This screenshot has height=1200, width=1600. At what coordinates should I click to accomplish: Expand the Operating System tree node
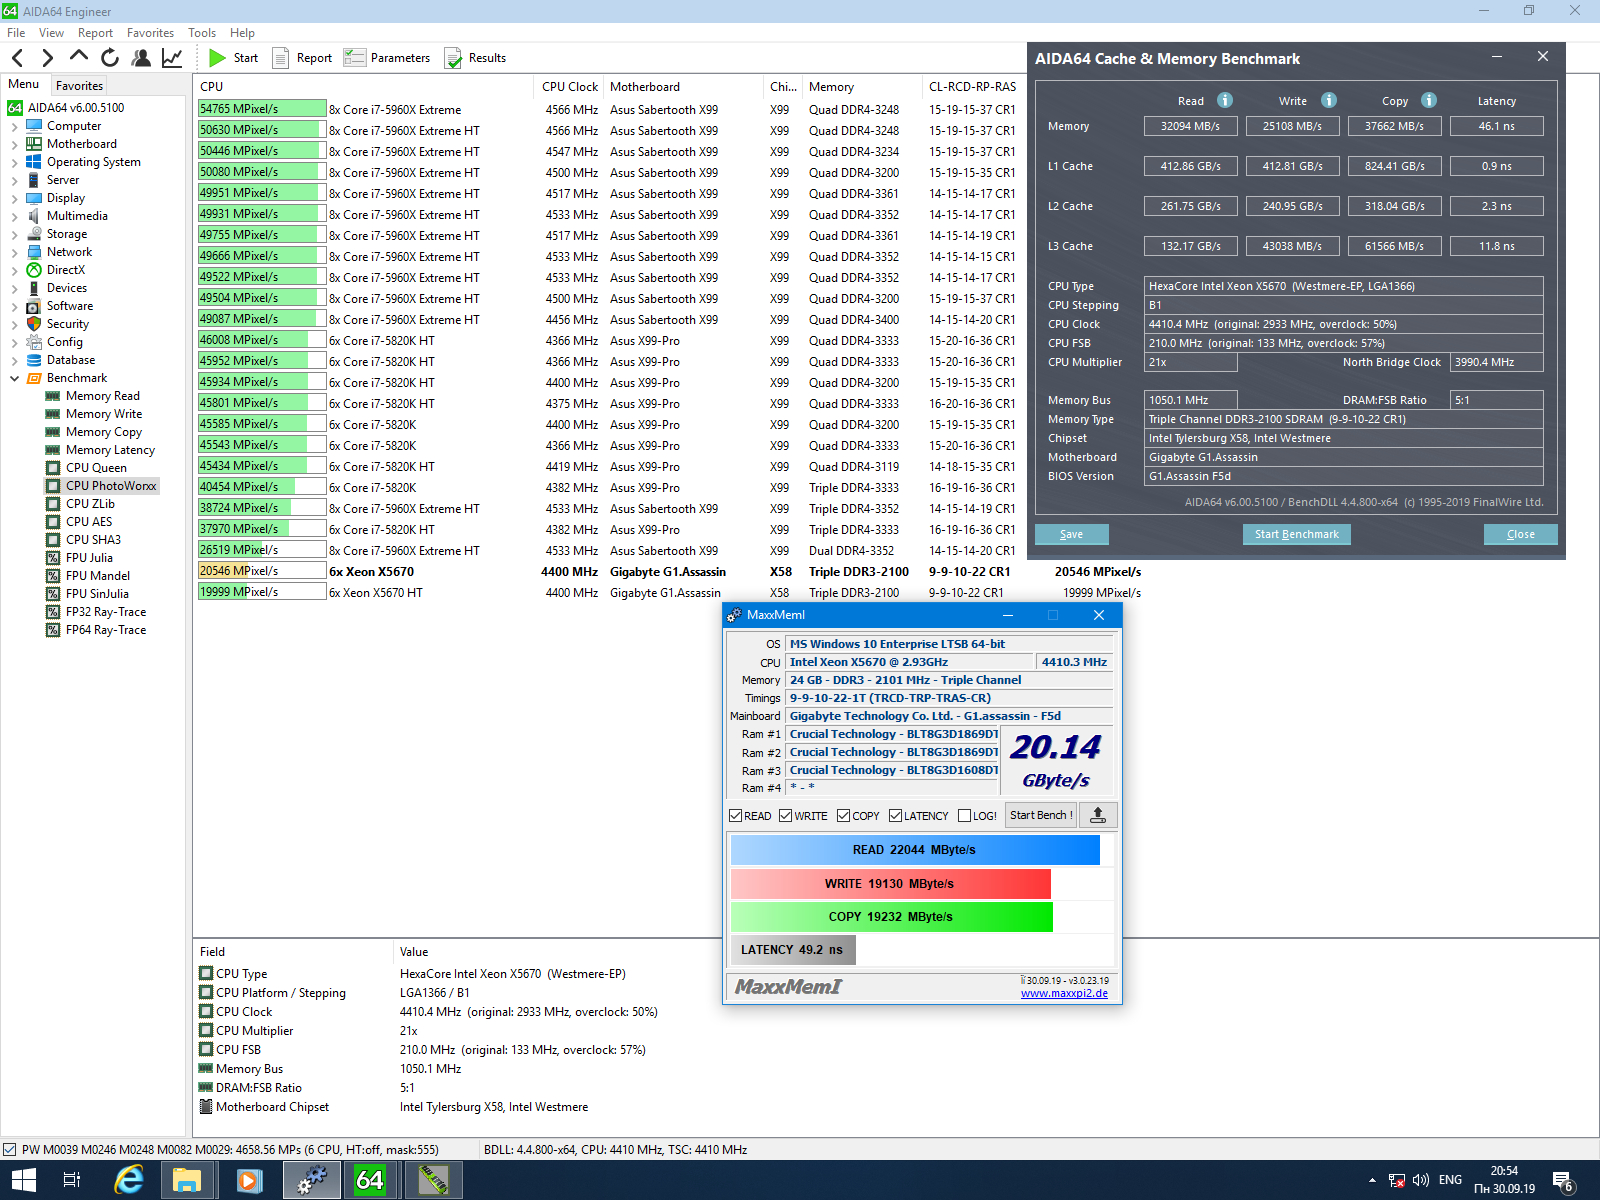pos(14,163)
